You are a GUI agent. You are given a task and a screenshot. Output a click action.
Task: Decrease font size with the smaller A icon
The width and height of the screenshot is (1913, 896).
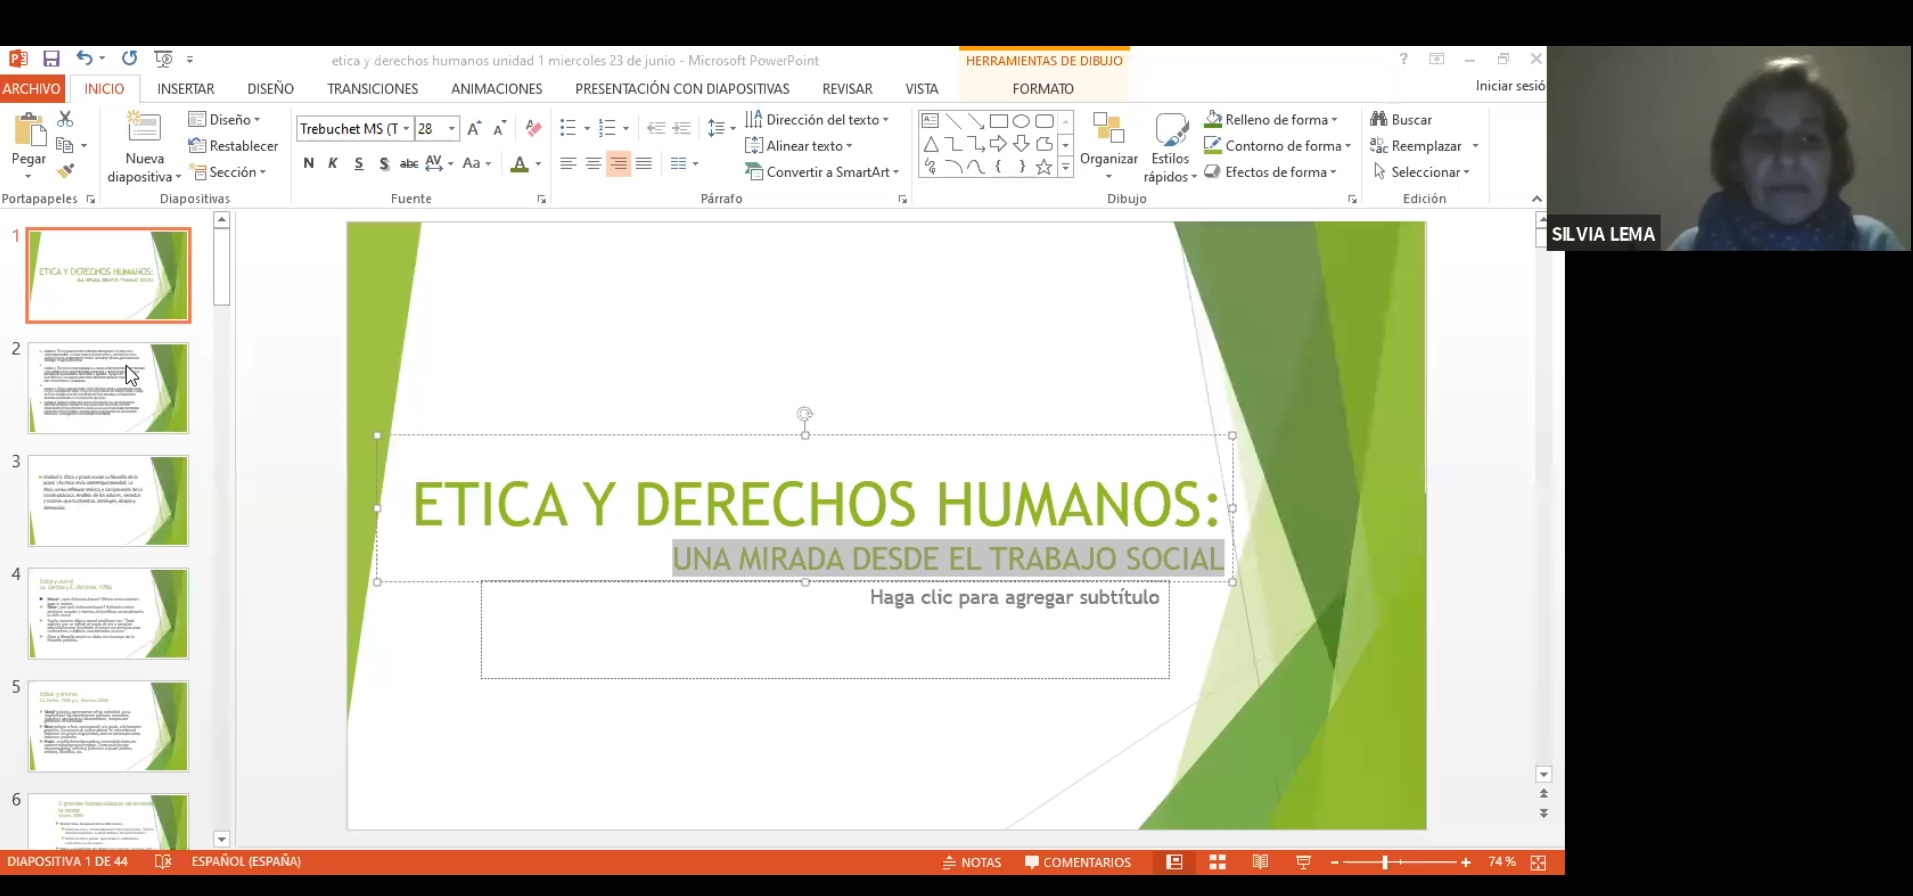499,128
